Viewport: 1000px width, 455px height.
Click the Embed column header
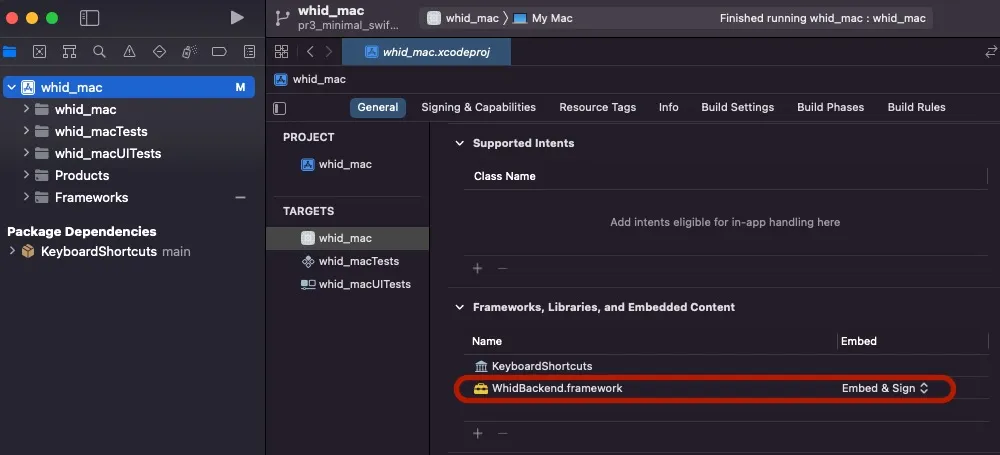[858, 341]
